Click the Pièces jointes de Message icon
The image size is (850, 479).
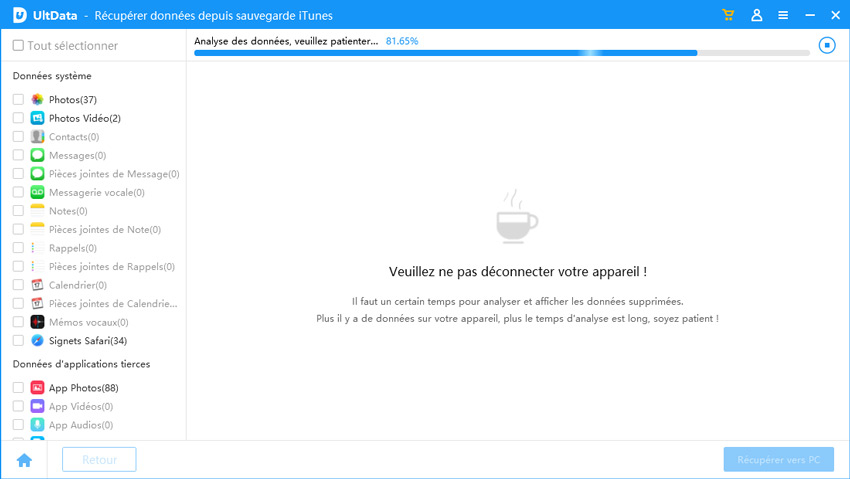coord(37,173)
